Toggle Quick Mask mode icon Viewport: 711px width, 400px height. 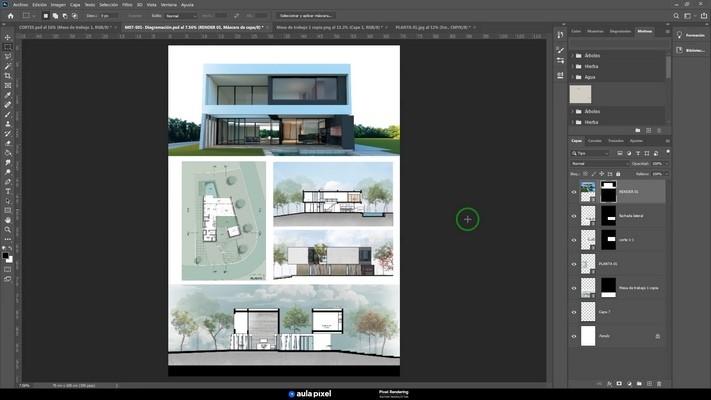[x=8, y=269]
